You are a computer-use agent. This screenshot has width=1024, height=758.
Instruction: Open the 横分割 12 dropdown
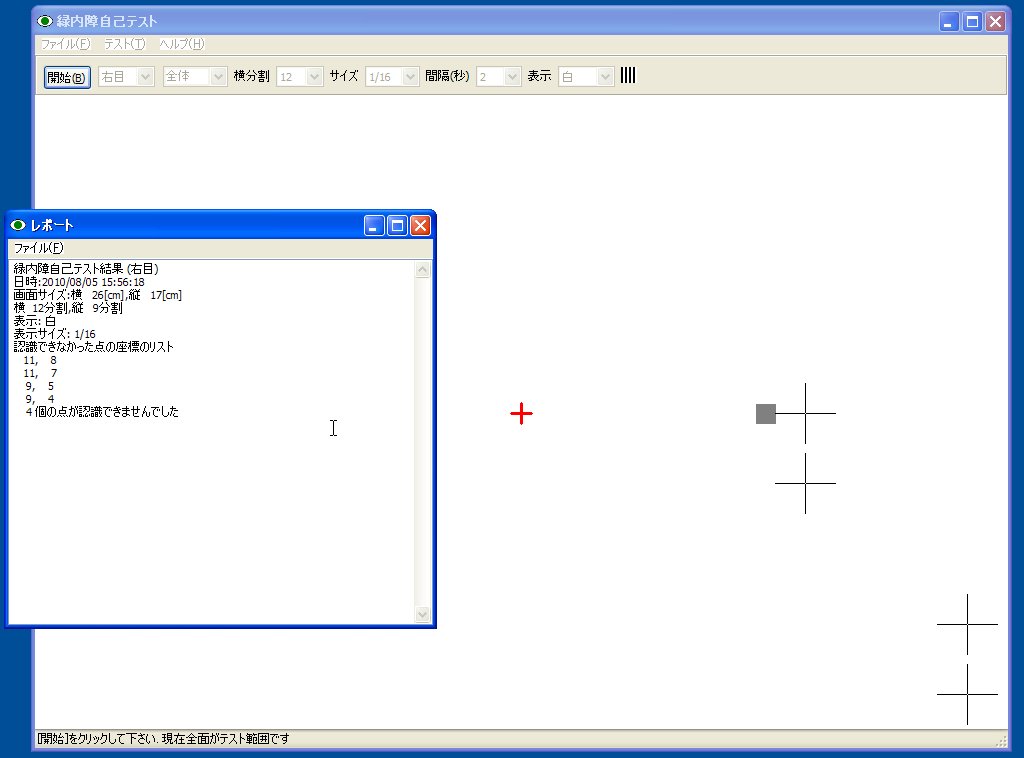pyautogui.click(x=299, y=76)
